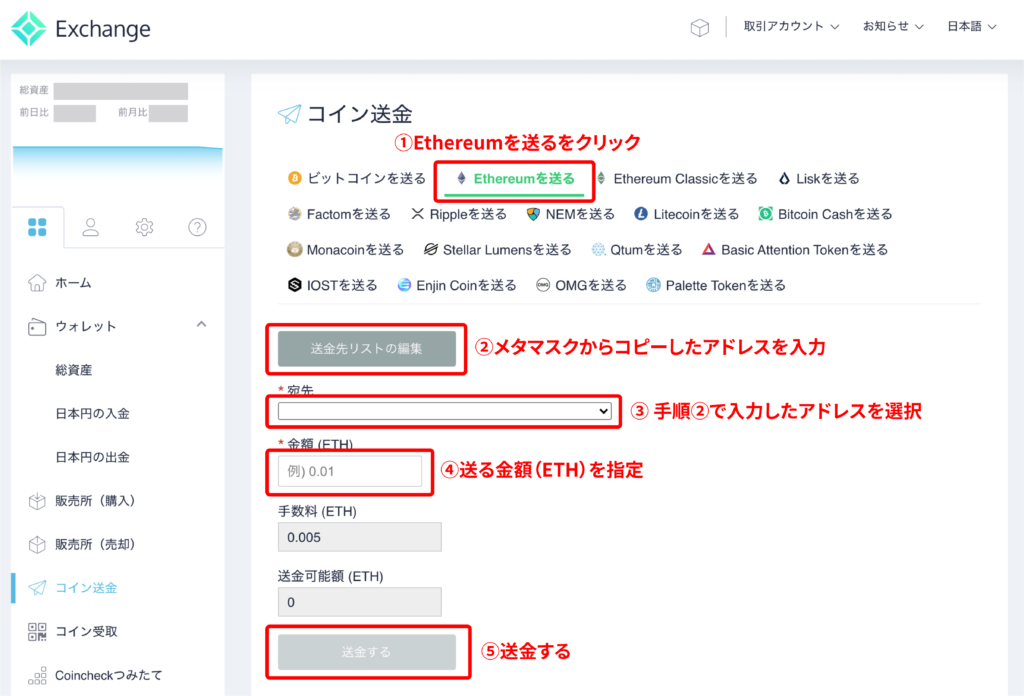
Task: Click the Basic Attention Token triangle icon
Action: click(709, 249)
